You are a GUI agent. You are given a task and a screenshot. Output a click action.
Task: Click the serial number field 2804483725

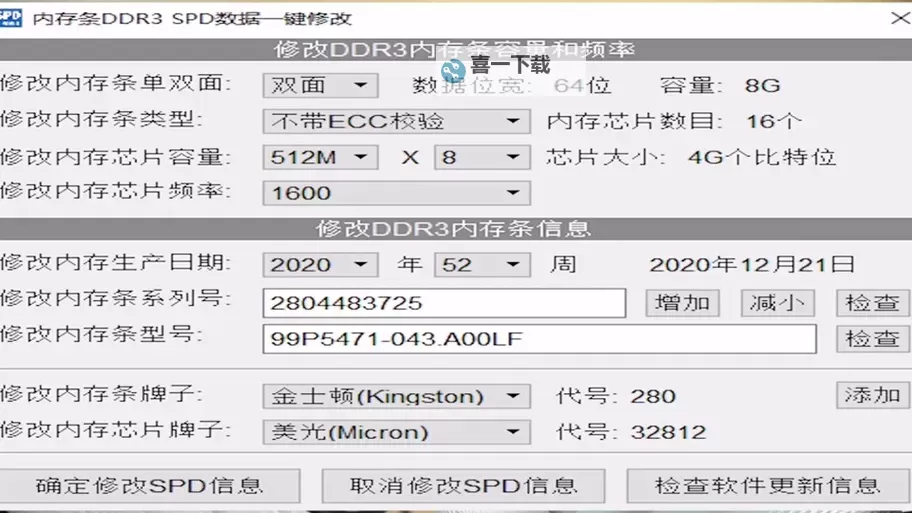(444, 303)
